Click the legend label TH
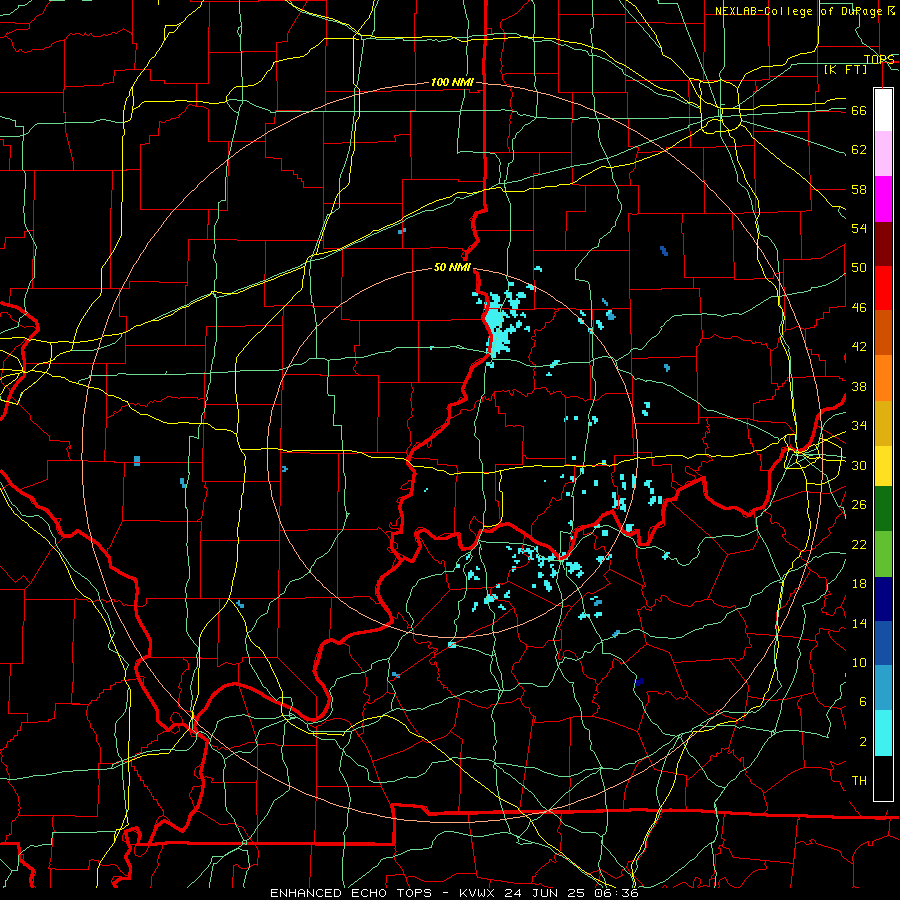Screen dimensions: 900x900 tap(859, 781)
